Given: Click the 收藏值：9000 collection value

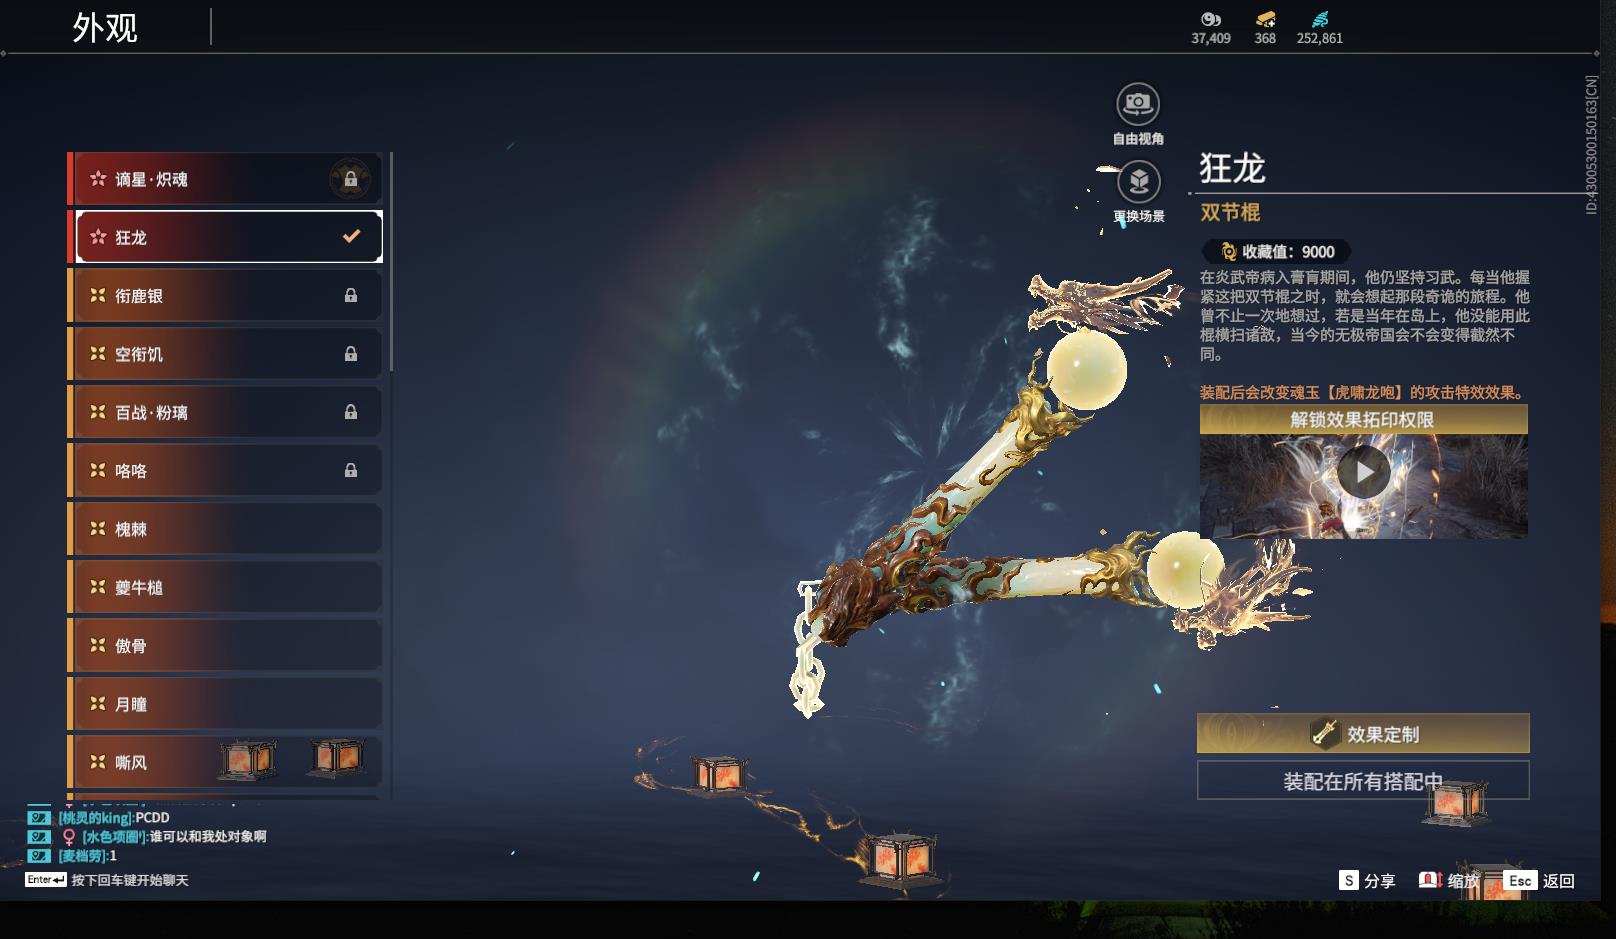Looking at the screenshot, I should click(x=1276, y=252).
